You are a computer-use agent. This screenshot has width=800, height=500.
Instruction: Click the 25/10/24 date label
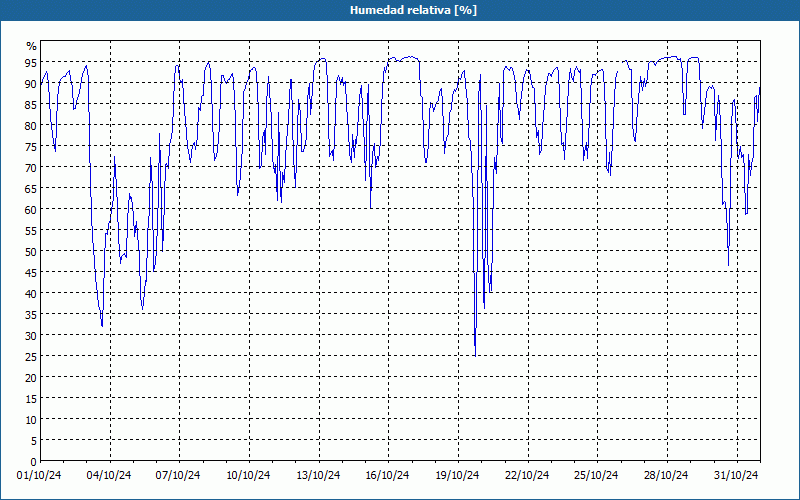point(596,475)
